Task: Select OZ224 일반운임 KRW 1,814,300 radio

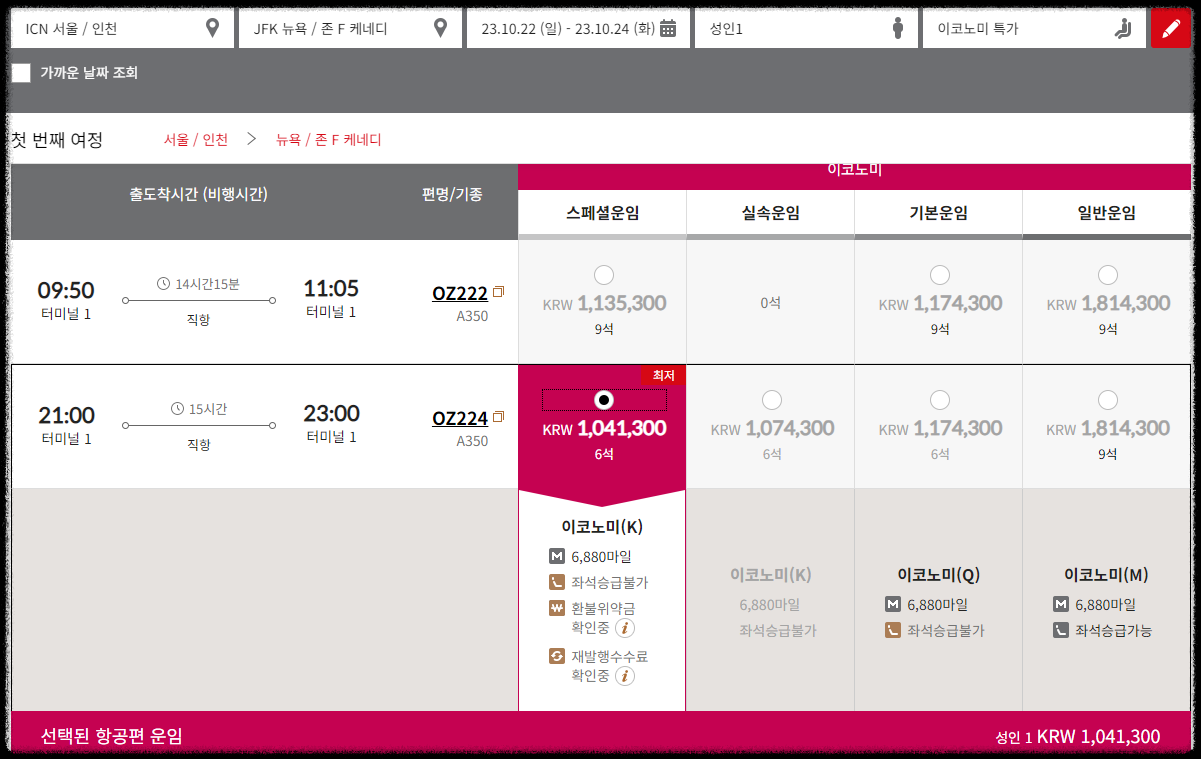Action: pos(1107,400)
